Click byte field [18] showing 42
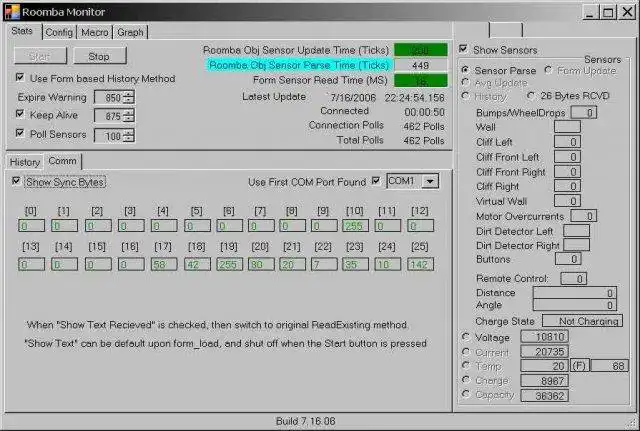Screen dimensions: 640x431 click(x=197, y=264)
